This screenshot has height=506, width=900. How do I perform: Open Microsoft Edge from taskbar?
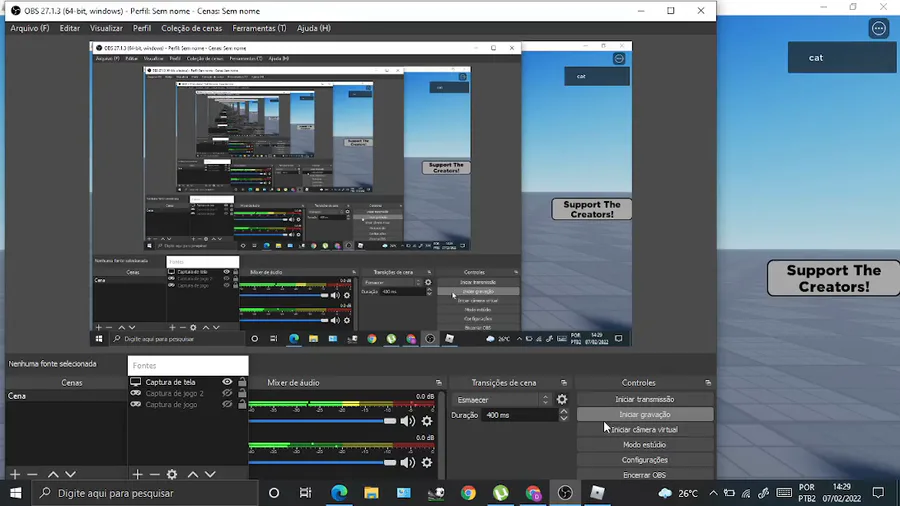pos(339,493)
